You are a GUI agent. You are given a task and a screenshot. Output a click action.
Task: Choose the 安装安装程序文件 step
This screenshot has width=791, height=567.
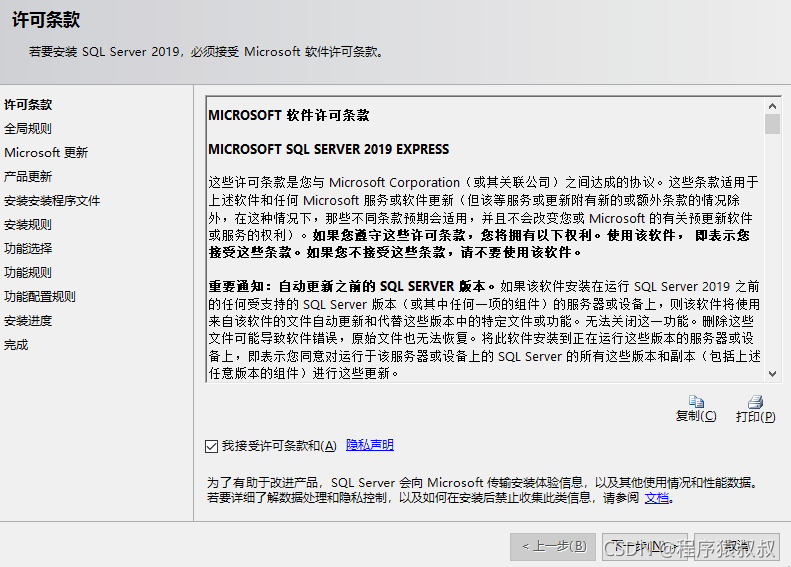coord(52,201)
